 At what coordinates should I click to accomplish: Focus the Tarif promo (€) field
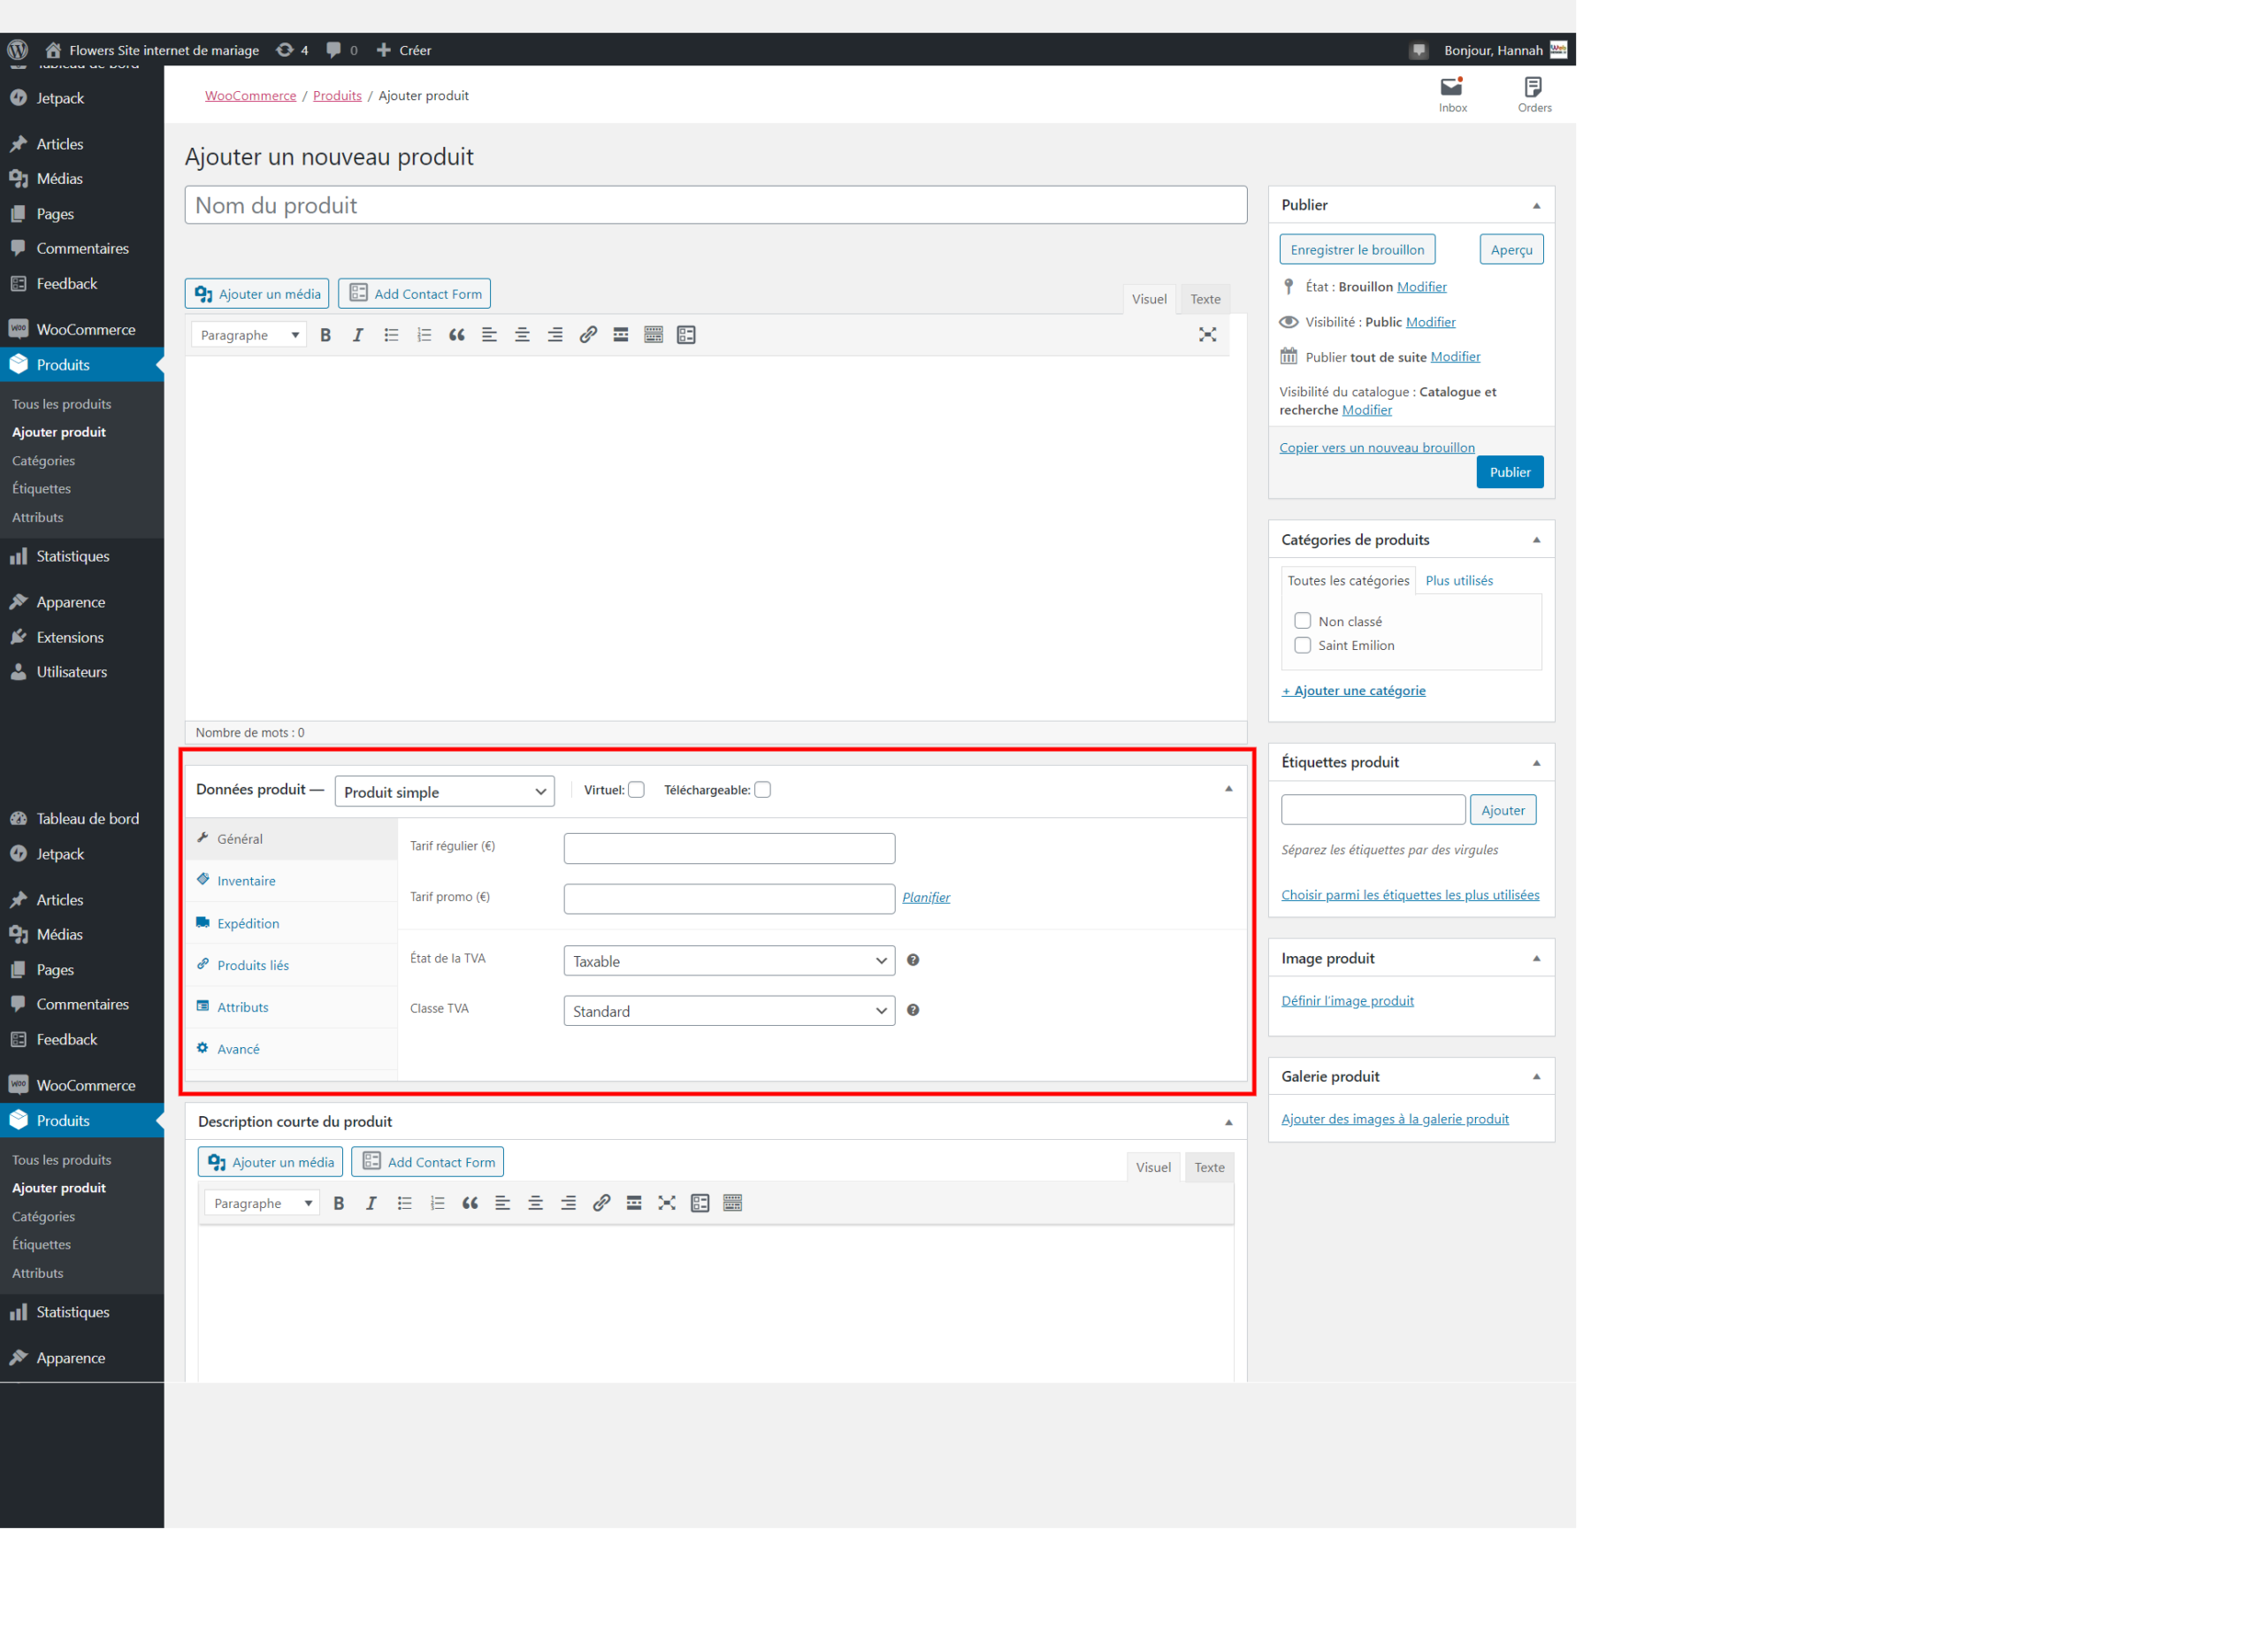point(729,898)
